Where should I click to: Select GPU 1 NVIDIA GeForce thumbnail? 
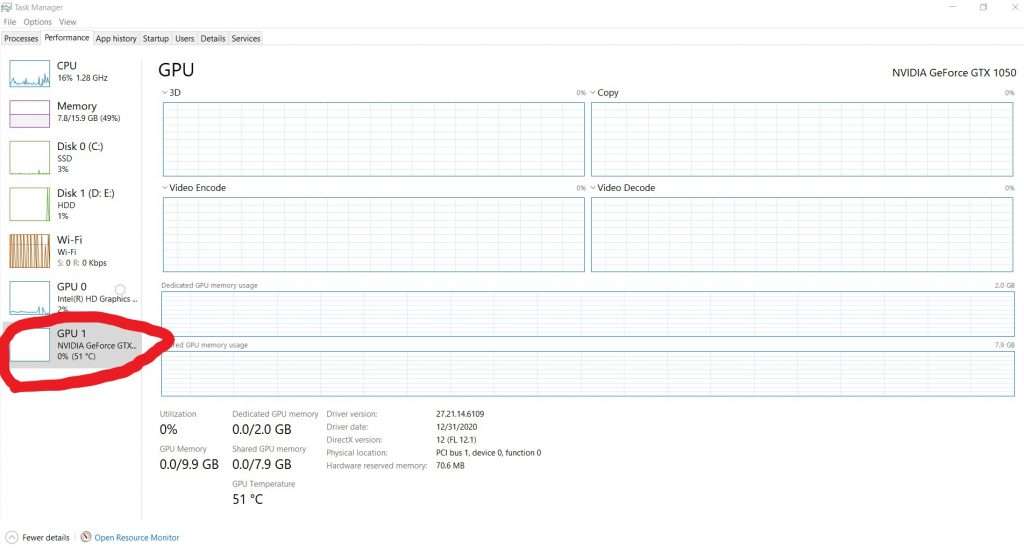(29, 344)
